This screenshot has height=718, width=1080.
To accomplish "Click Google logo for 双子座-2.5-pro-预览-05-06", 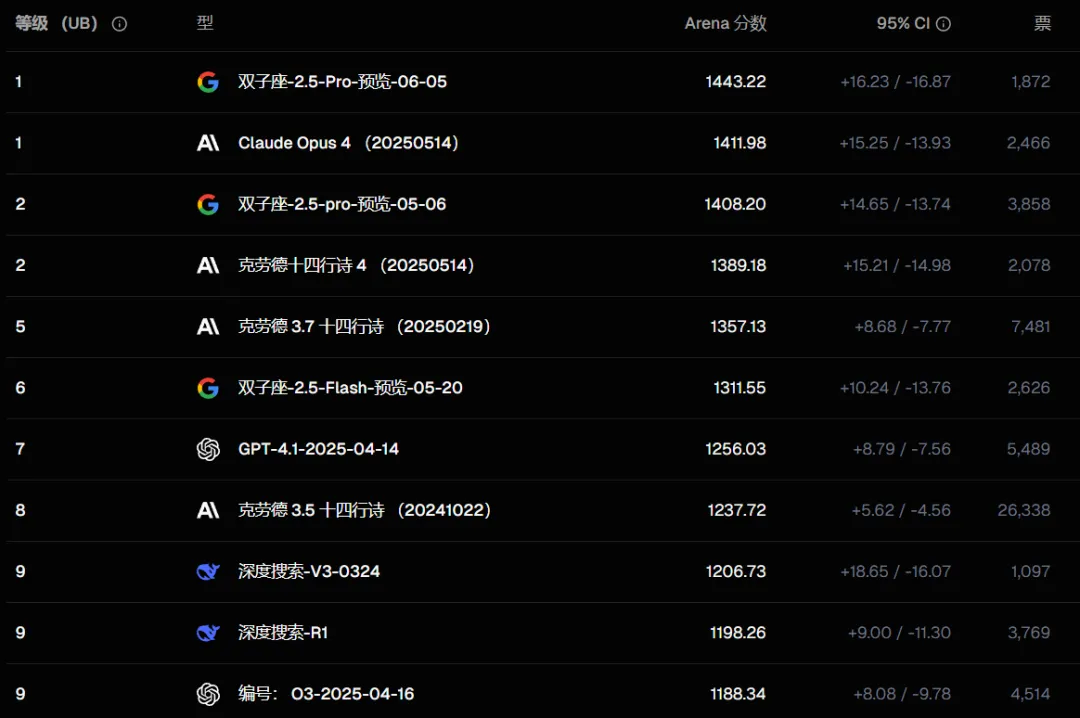I will [208, 205].
